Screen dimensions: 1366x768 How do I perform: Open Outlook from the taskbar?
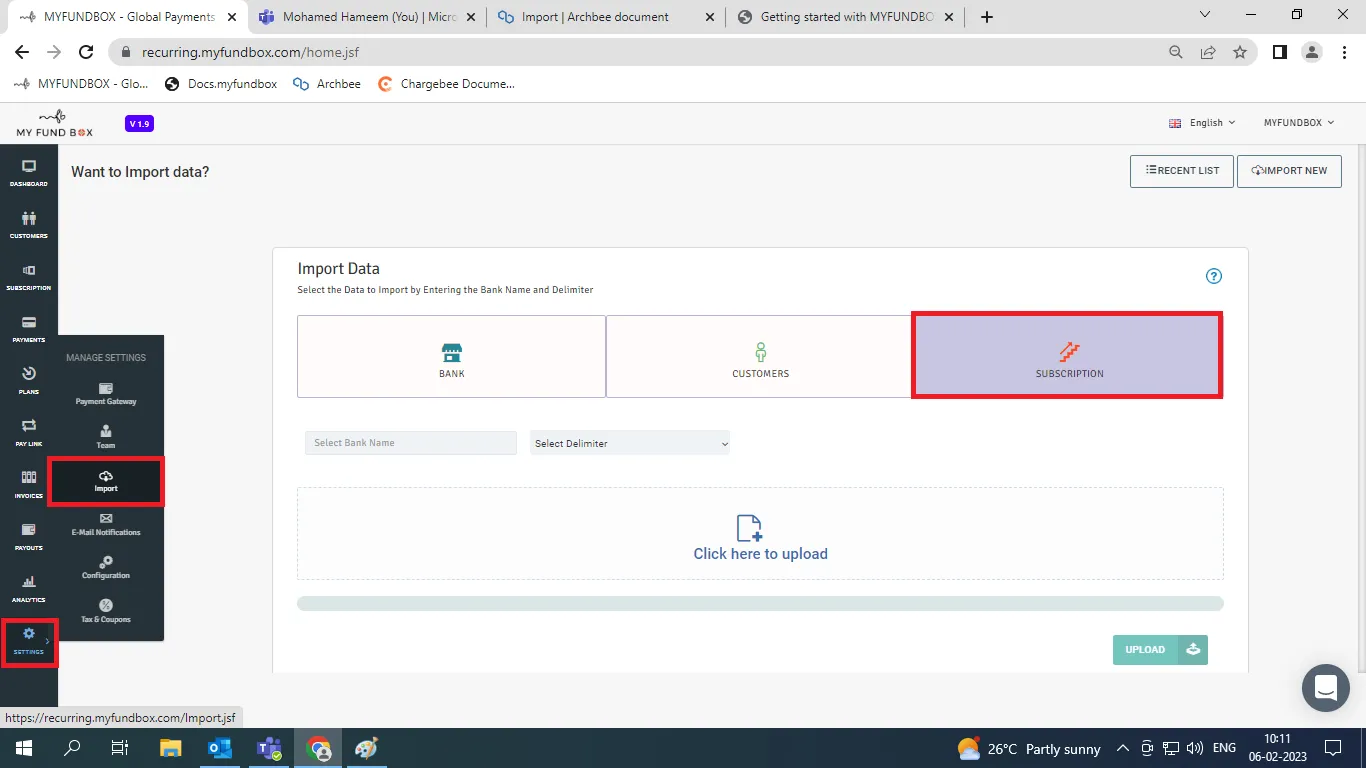pos(220,748)
